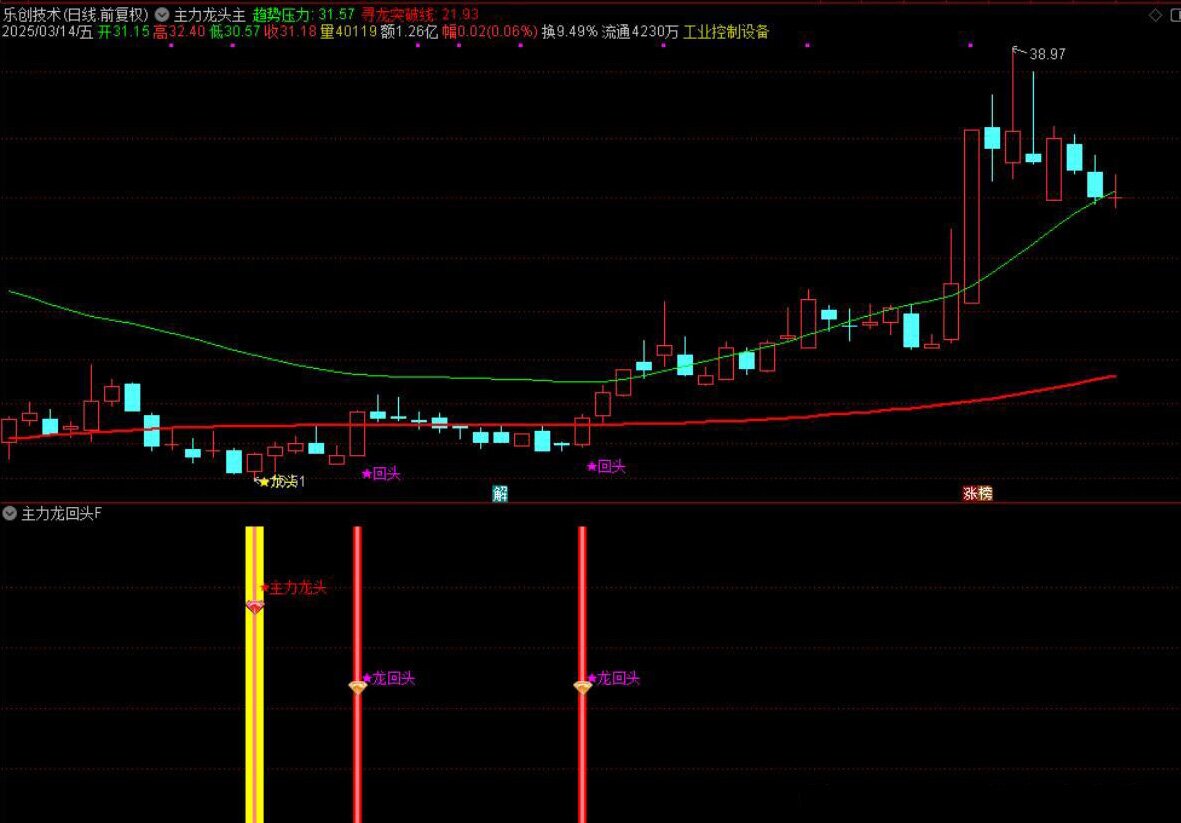The height and width of the screenshot is (823, 1181).
Task: Click the 回头 star marker nearest the 解 badge
Action: tap(606, 467)
